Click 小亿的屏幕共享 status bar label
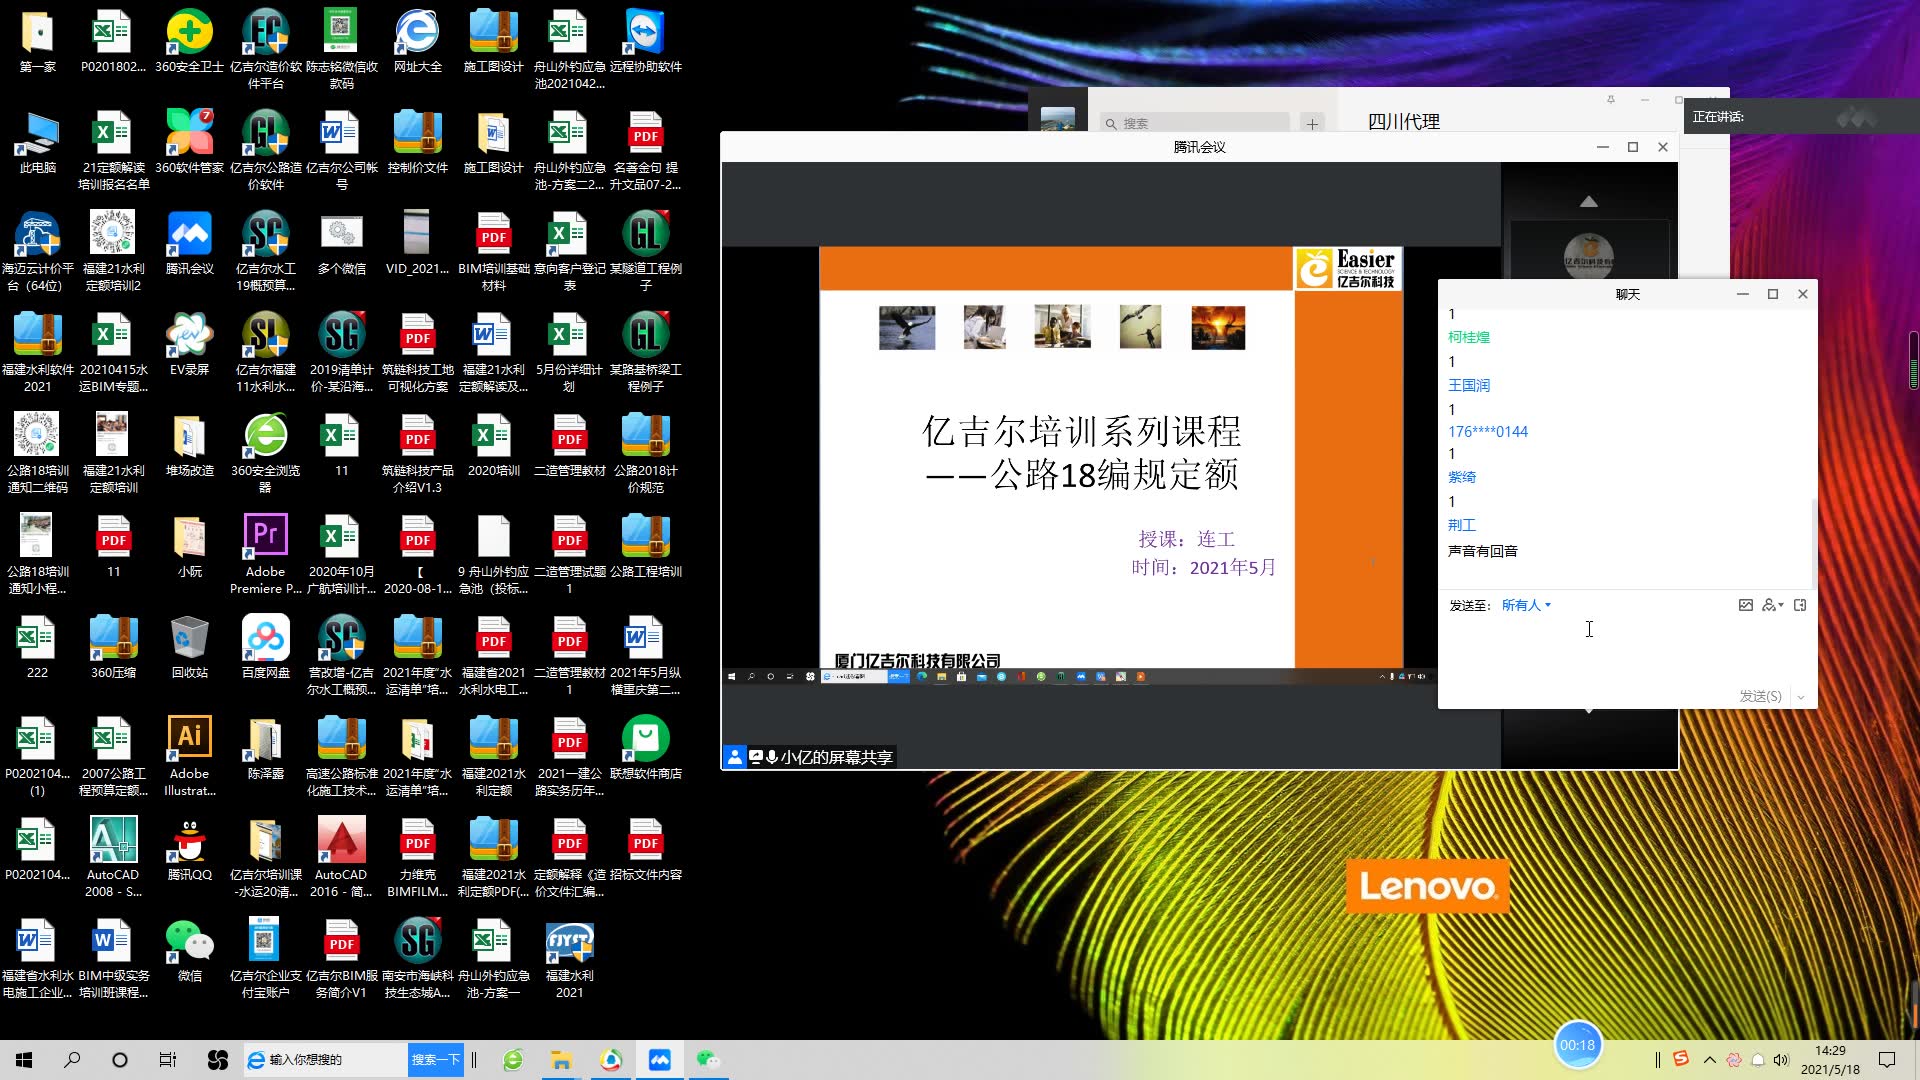 click(836, 756)
